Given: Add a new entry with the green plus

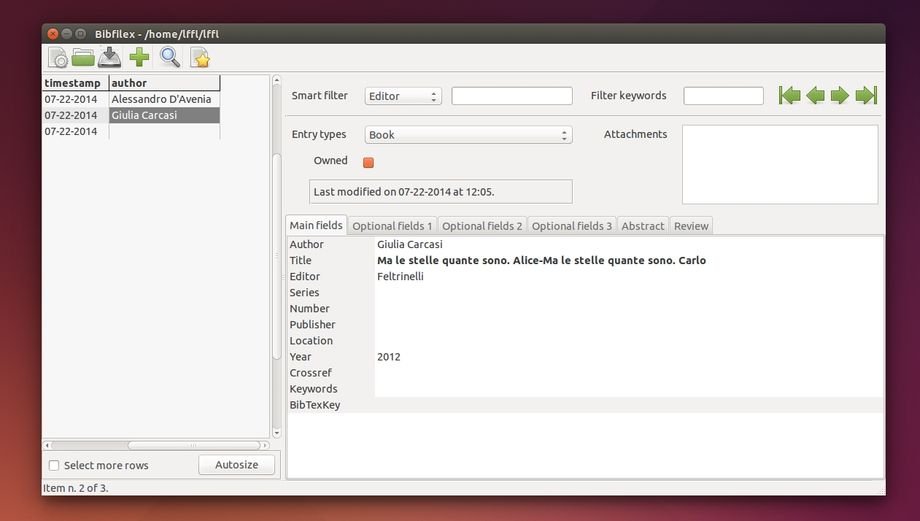Looking at the screenshot, I should click(x=139, y=58).
